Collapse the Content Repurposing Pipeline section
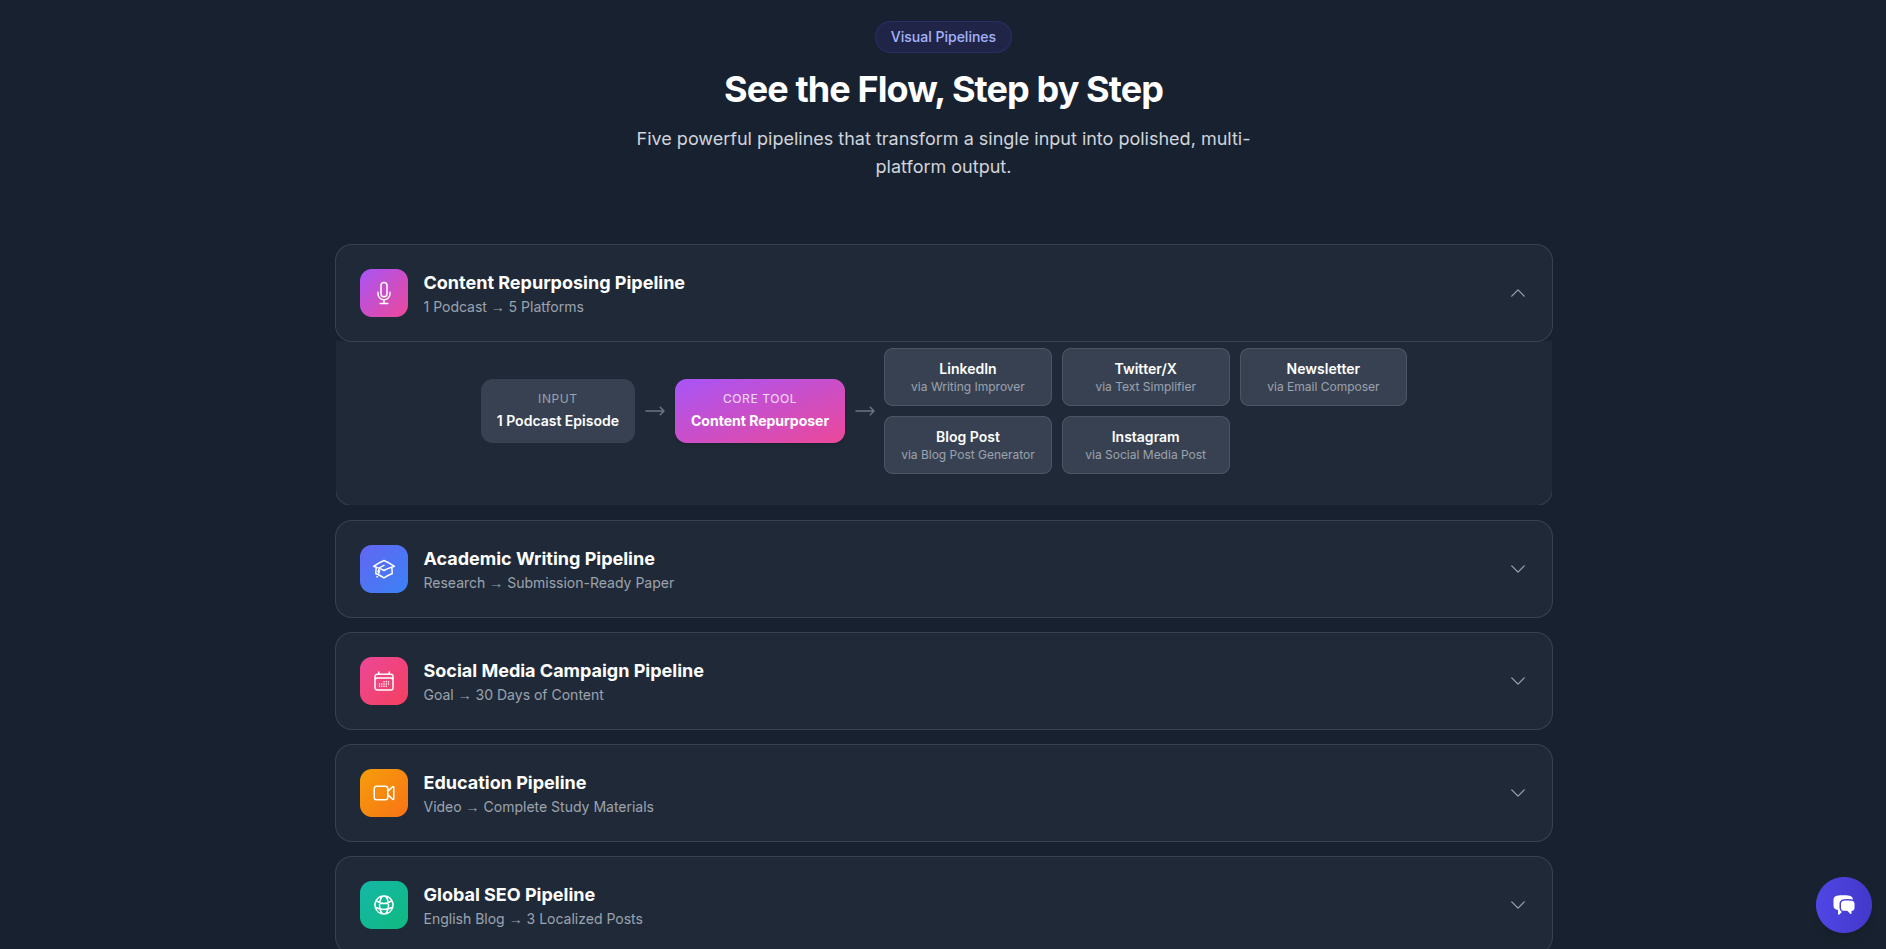 (1518, 293)
